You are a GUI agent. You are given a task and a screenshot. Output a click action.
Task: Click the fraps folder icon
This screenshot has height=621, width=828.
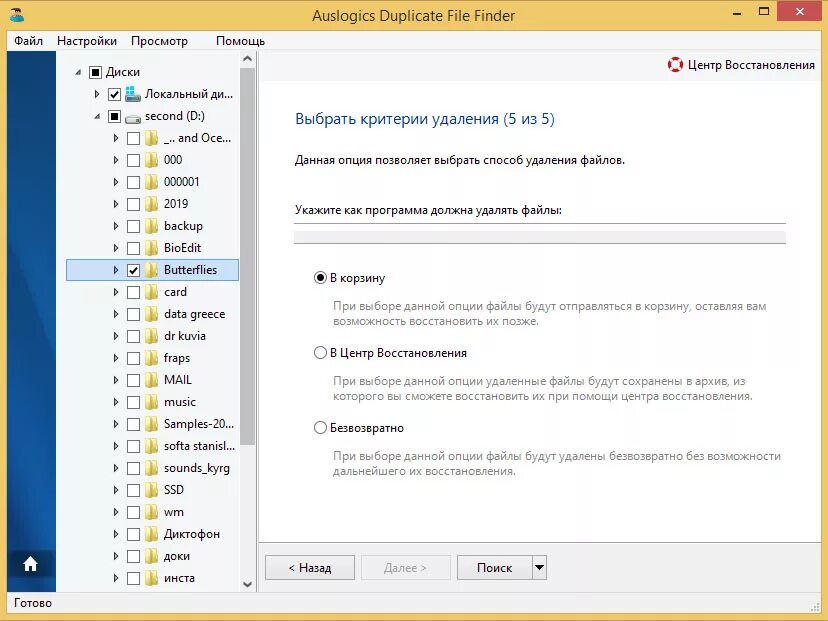point(151,358)
